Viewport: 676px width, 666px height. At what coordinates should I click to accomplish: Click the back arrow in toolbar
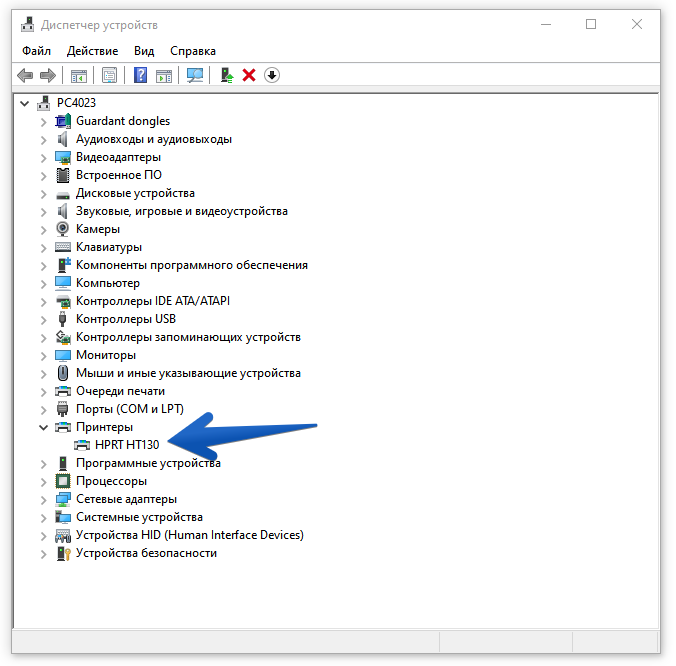click(x=26, y=75)
